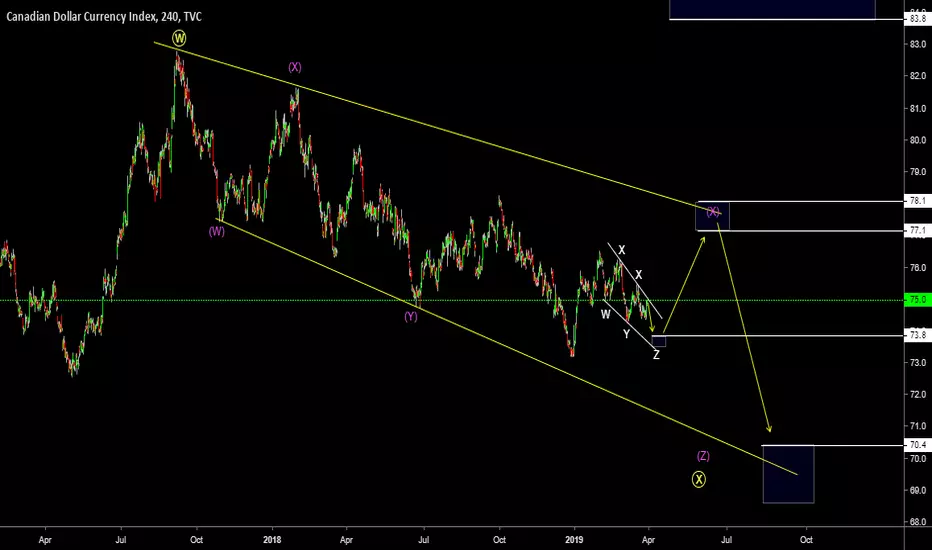The image size is (932, 550).
Task: Click the 77.1 price level label
Action: point(917,230)
